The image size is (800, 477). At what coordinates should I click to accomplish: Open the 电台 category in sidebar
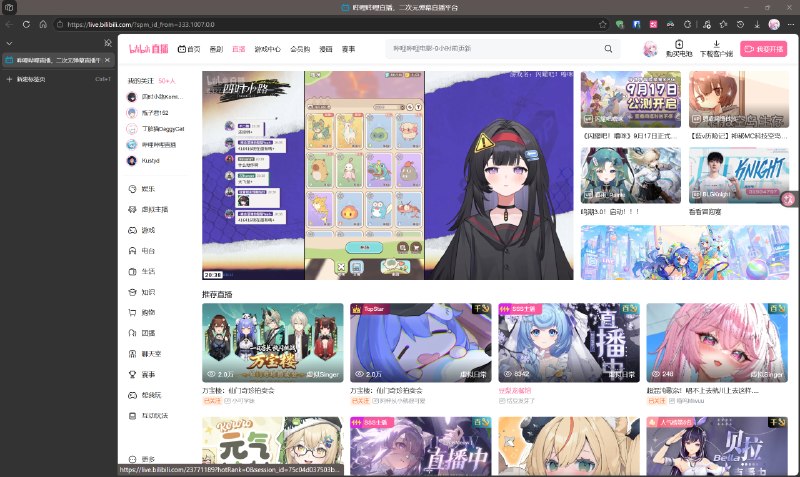(141, 250)
